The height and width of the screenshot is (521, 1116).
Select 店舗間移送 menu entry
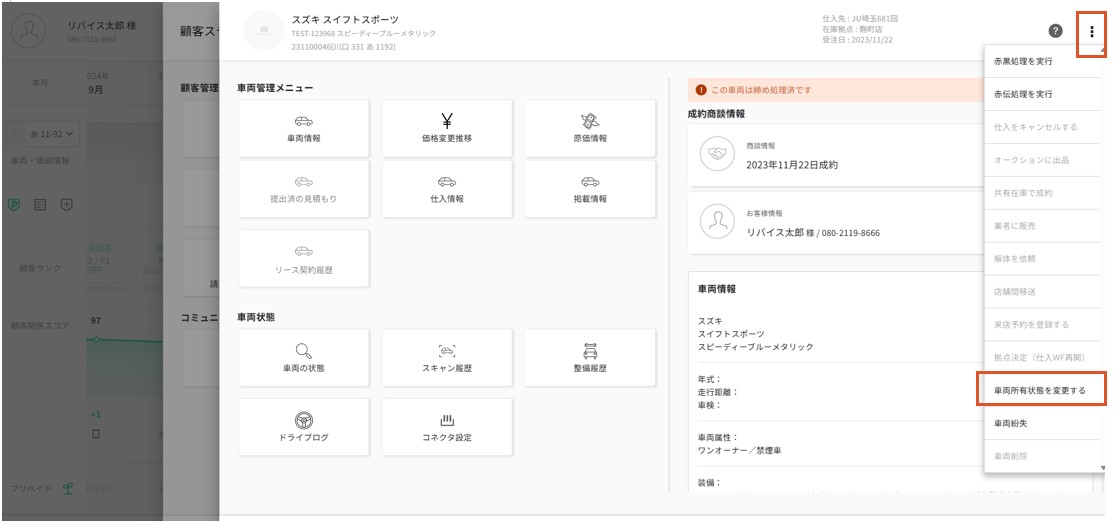tap(1044, 292)
